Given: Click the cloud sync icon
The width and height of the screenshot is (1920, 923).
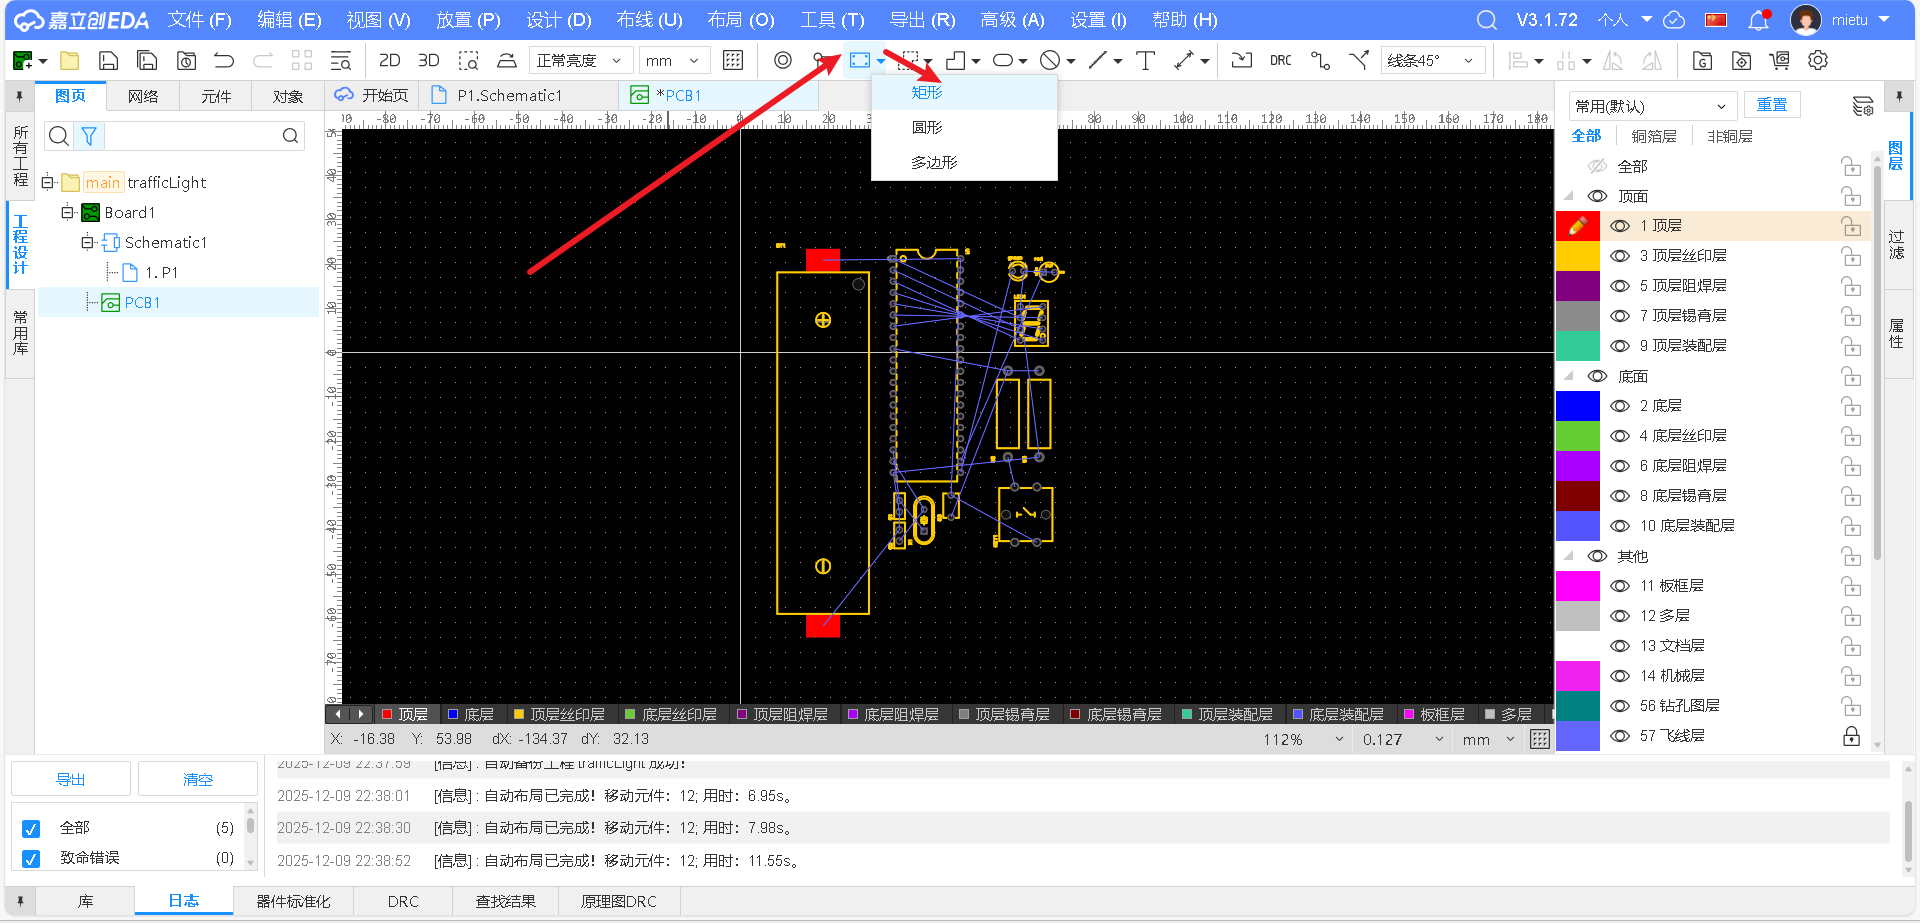Looking at the screenshot, I should click(x=1674, y=20).
